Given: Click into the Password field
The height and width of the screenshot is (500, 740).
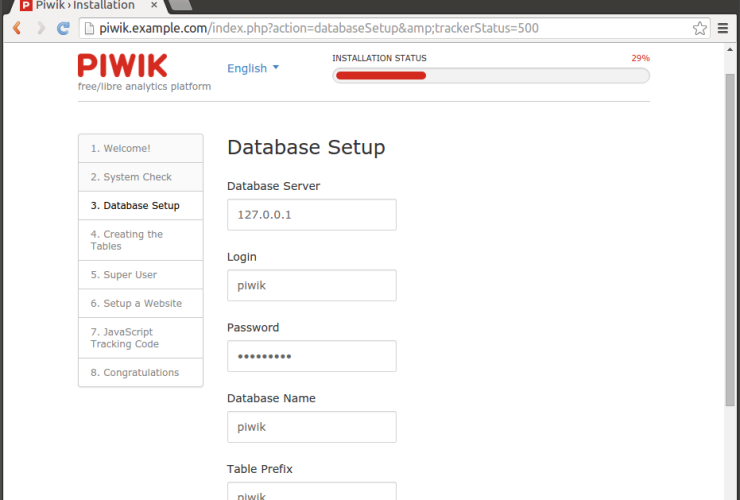Looking at the screenshot, I should 311,356.
